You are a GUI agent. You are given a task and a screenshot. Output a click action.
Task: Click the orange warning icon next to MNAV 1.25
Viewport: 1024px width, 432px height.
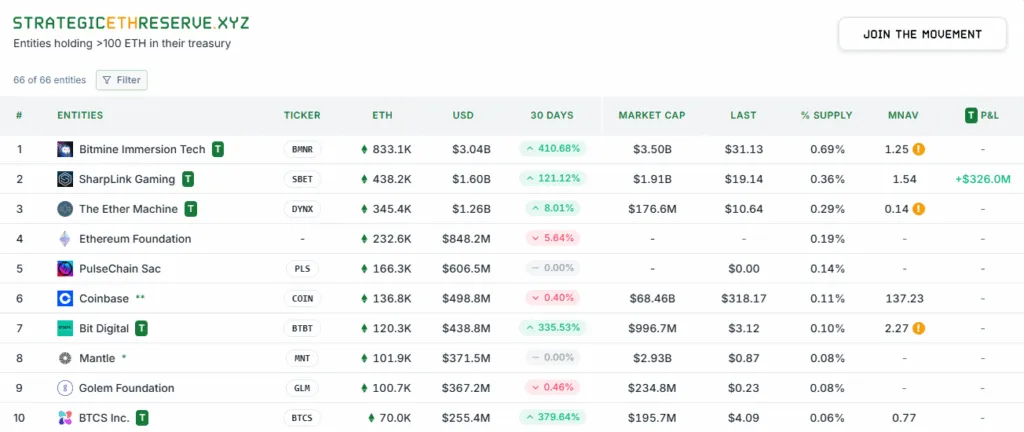[x=919, y=149]
